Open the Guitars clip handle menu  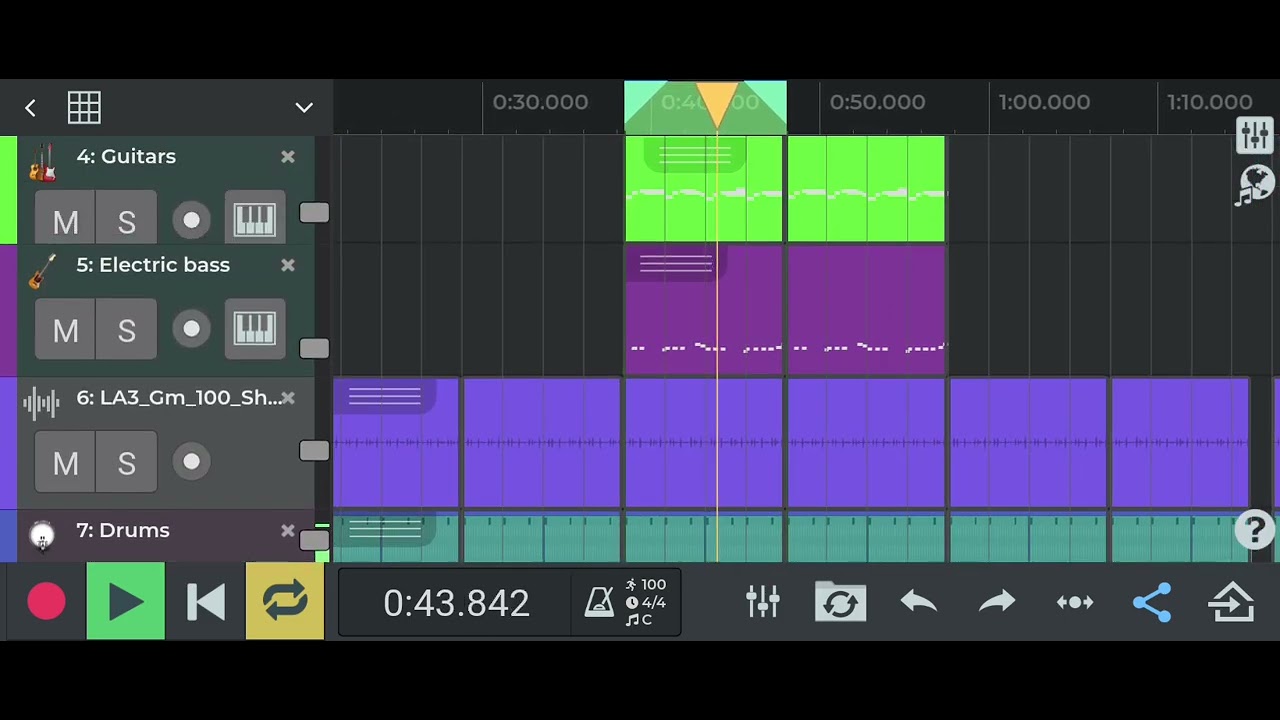[695, 155]
